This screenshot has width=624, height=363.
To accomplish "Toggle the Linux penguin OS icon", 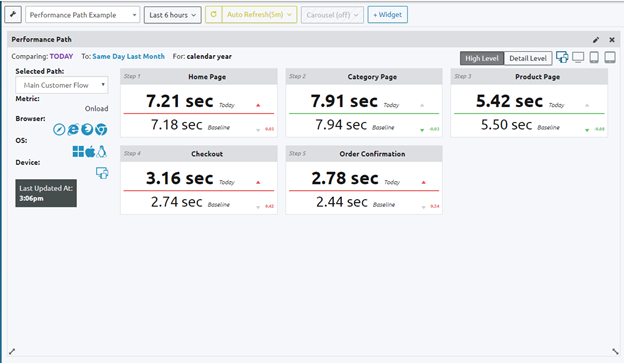I will pyautogui.click(x=102, y=151).
